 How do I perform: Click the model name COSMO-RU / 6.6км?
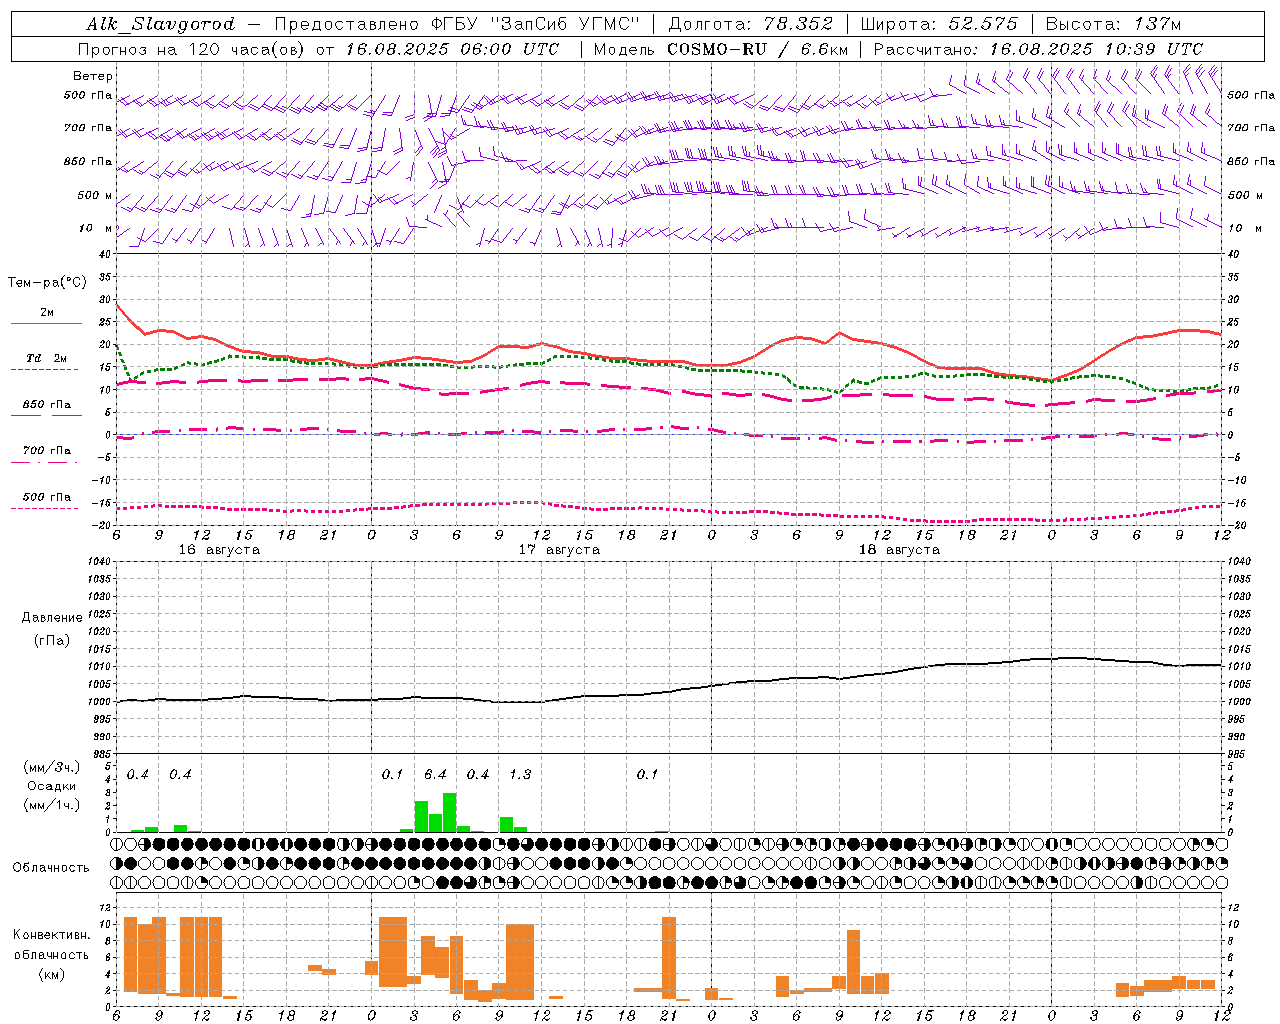[758, 49]
